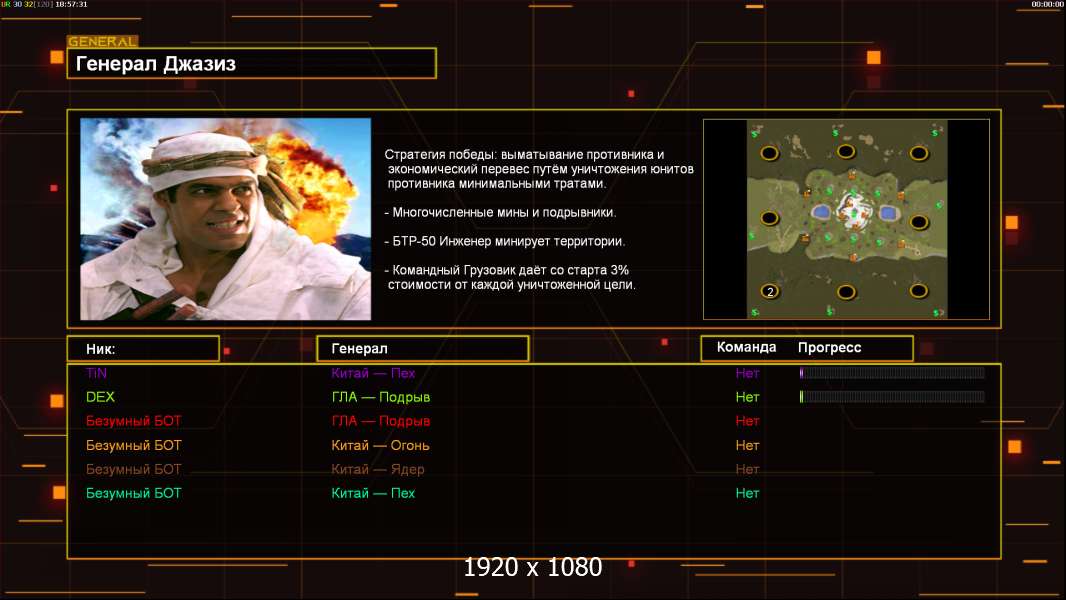
Task: Click 'ГЛА — Подрыв' in DEX's row
Action: 381,397
